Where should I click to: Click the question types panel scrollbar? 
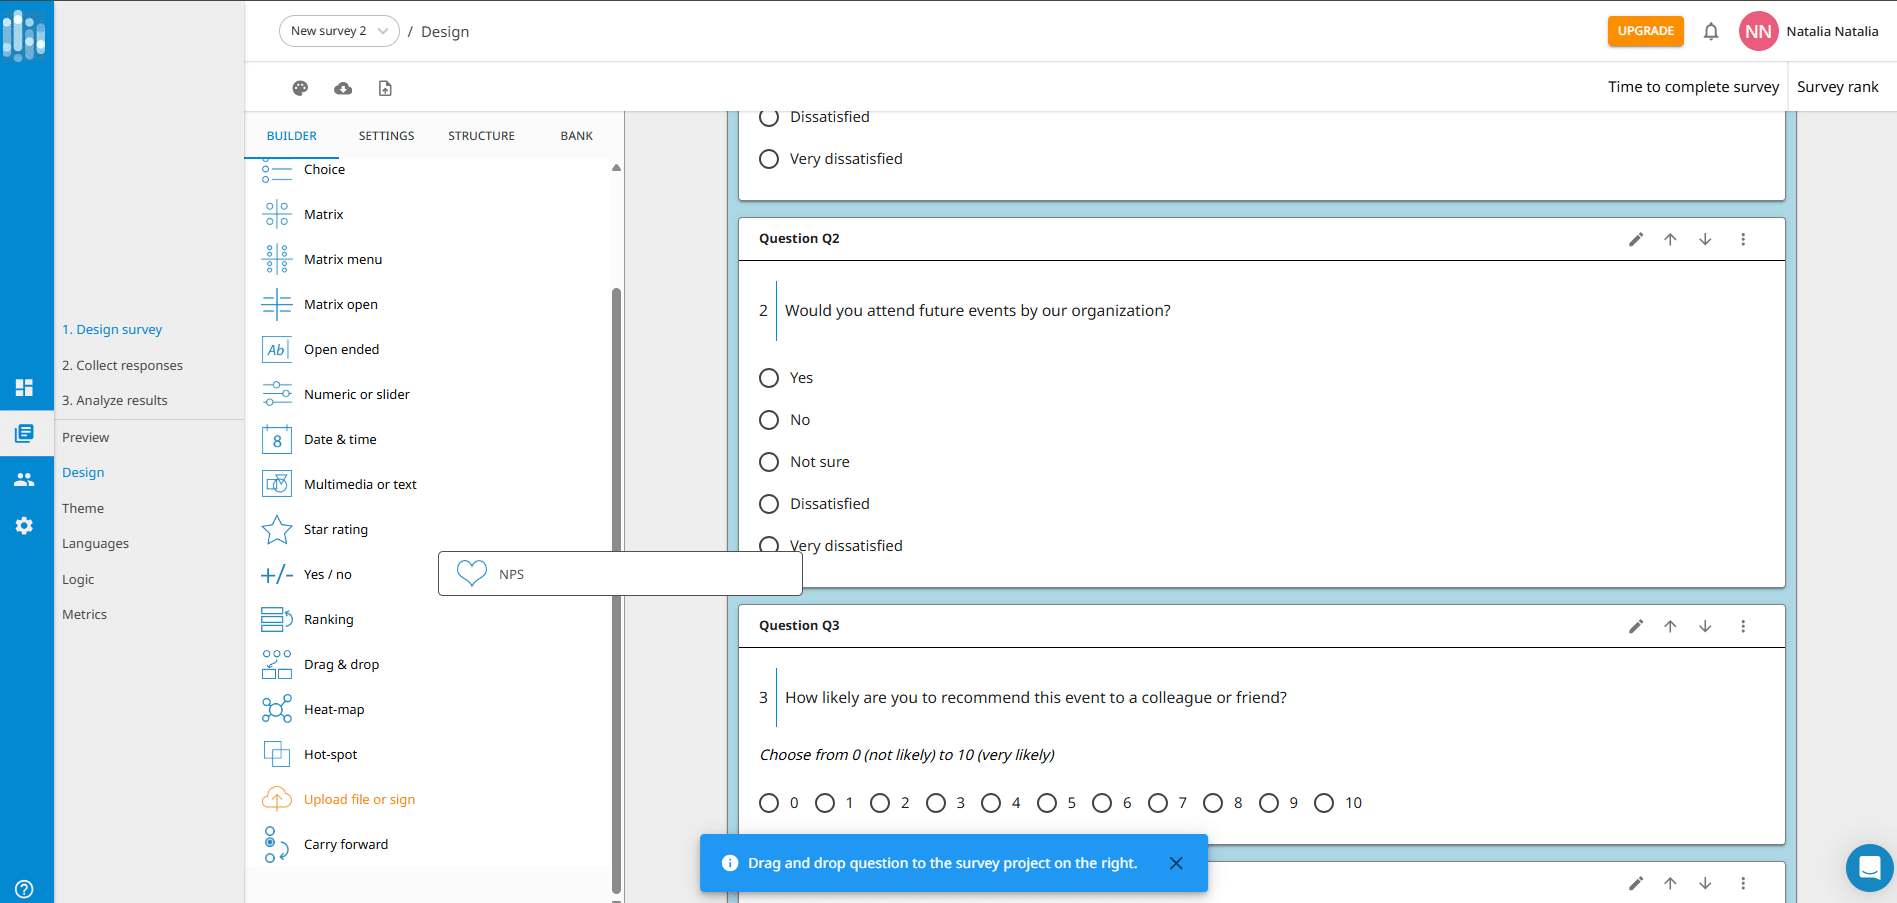click(616, 590)
